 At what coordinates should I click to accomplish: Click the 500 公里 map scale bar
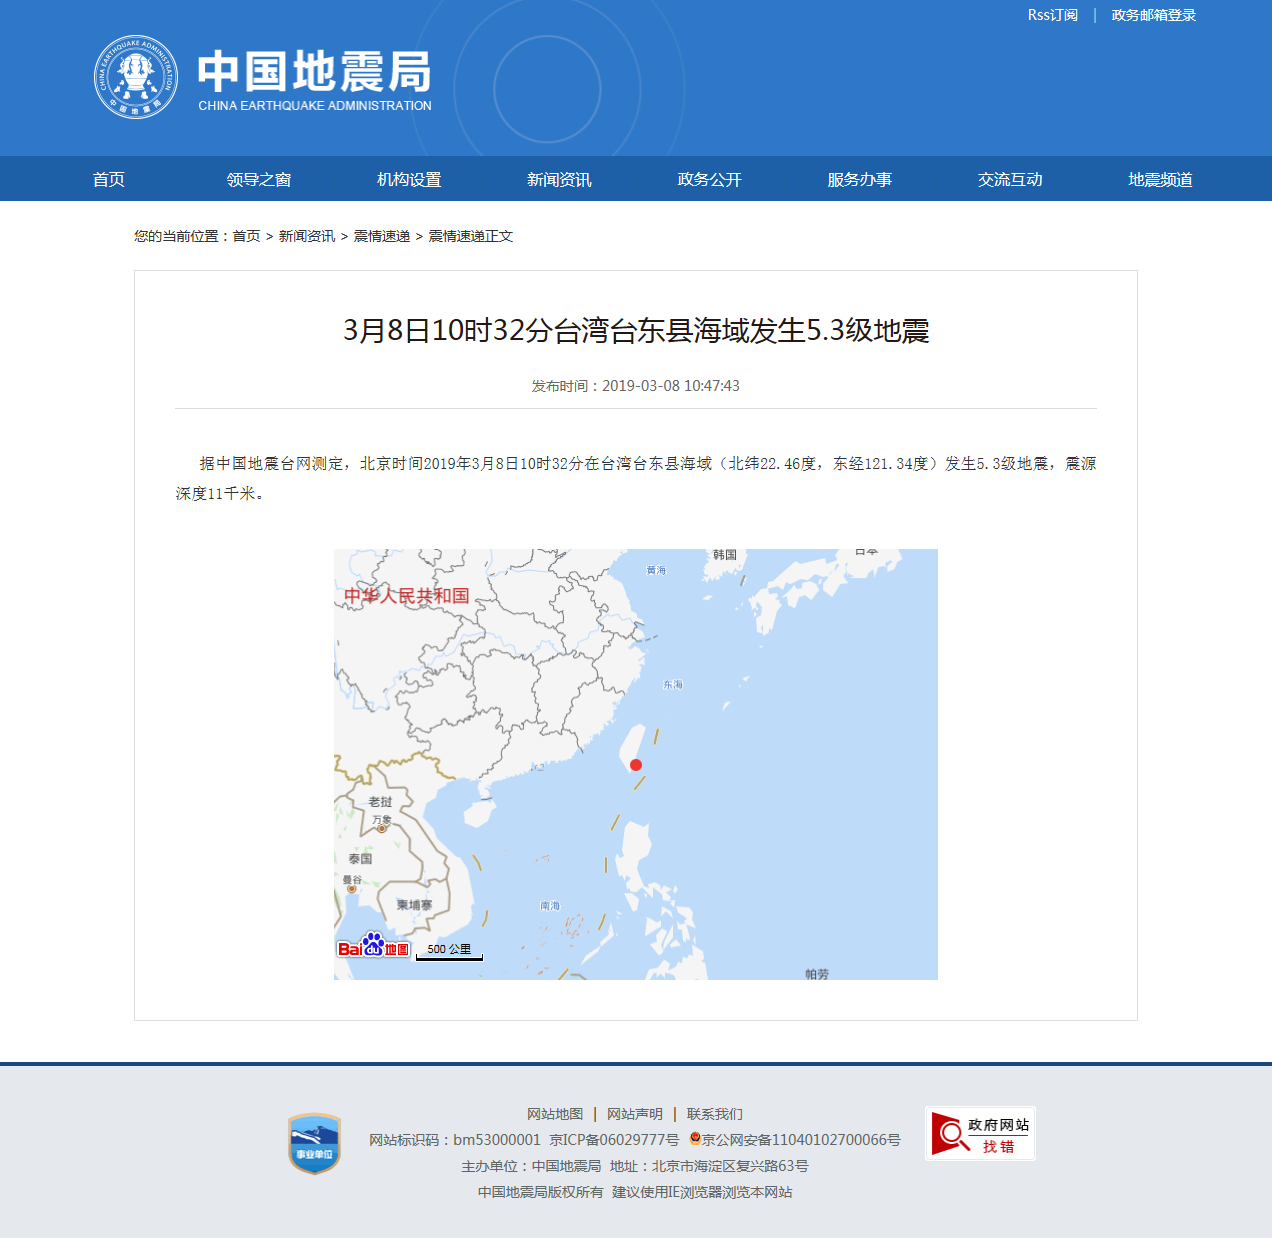tap(449, 951)
